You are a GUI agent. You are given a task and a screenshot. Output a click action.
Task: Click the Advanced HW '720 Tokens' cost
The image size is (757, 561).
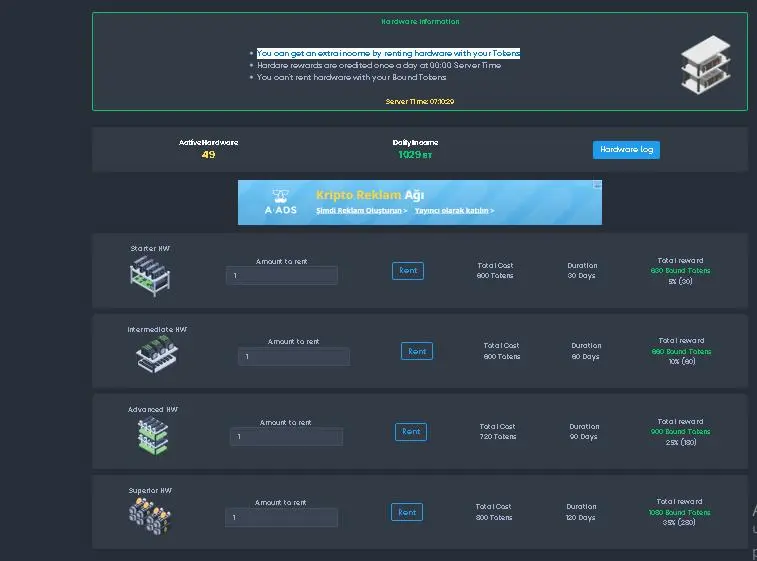point(498,437)
